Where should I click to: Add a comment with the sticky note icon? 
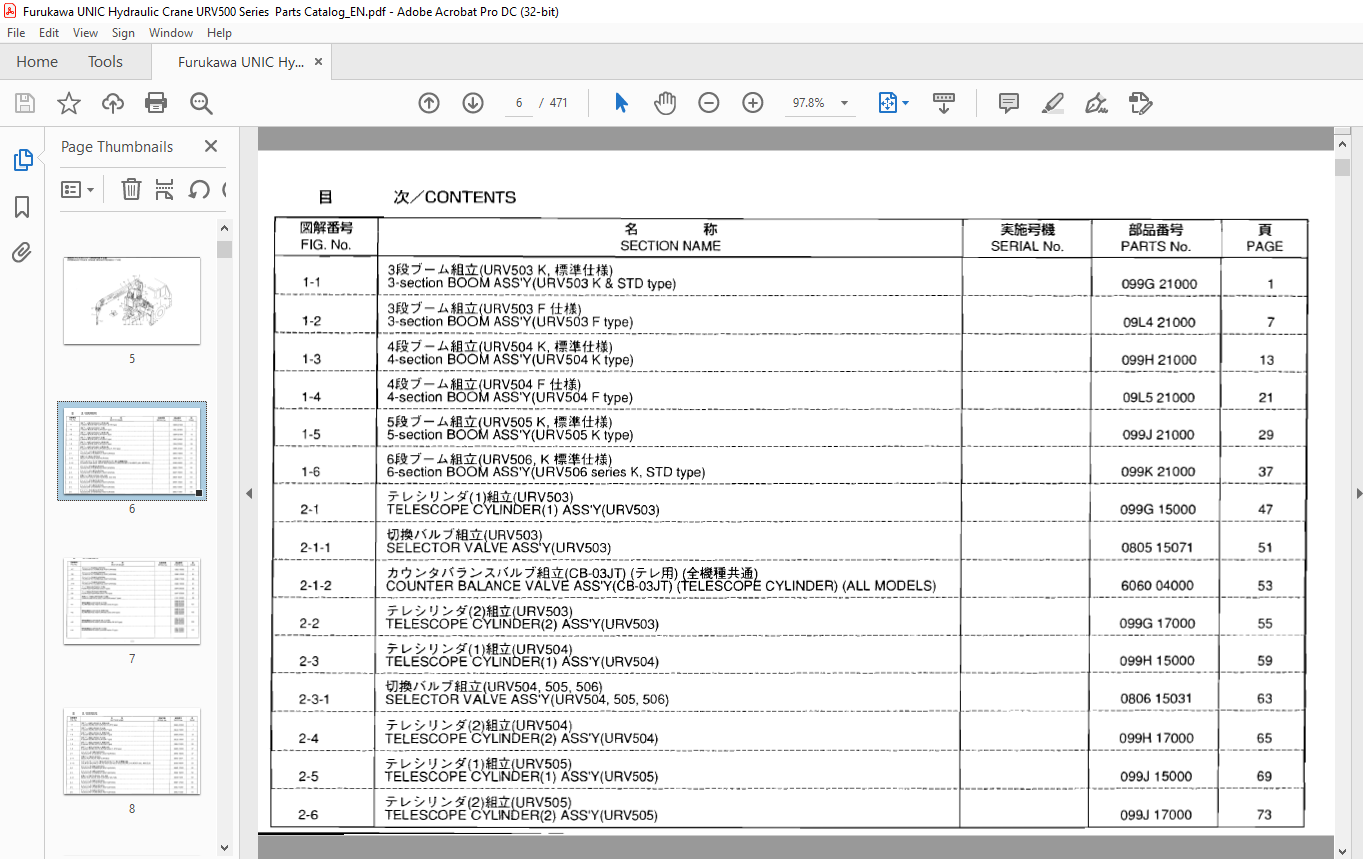tap(1009, 103)
